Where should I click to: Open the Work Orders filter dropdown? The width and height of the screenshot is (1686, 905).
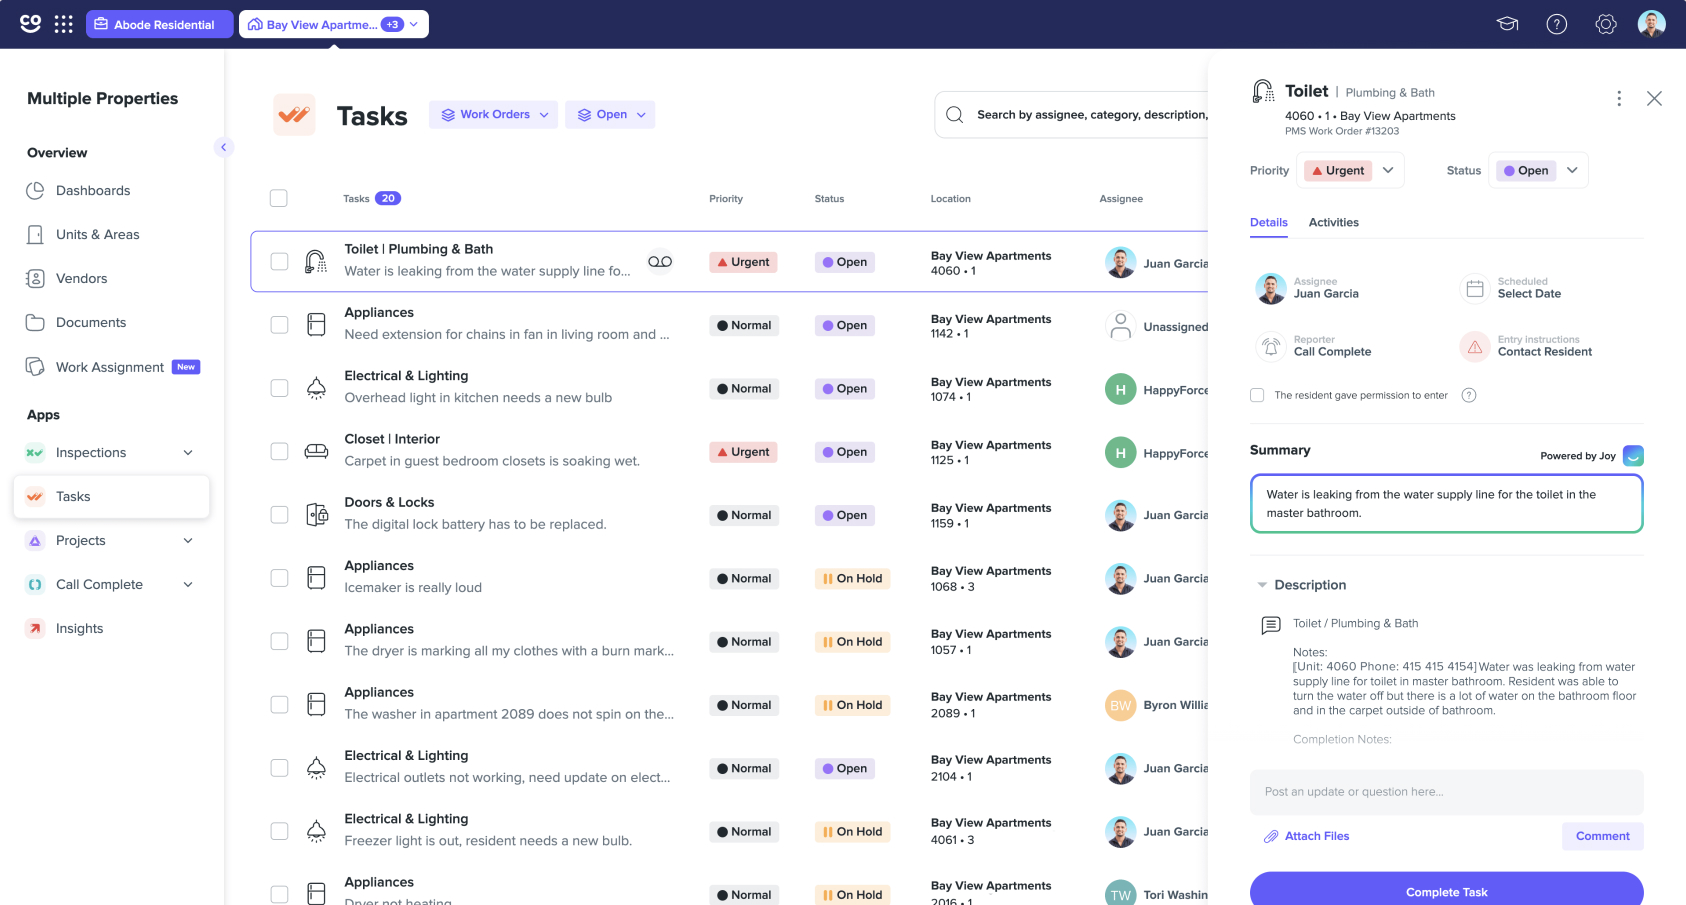click(494, 115)
